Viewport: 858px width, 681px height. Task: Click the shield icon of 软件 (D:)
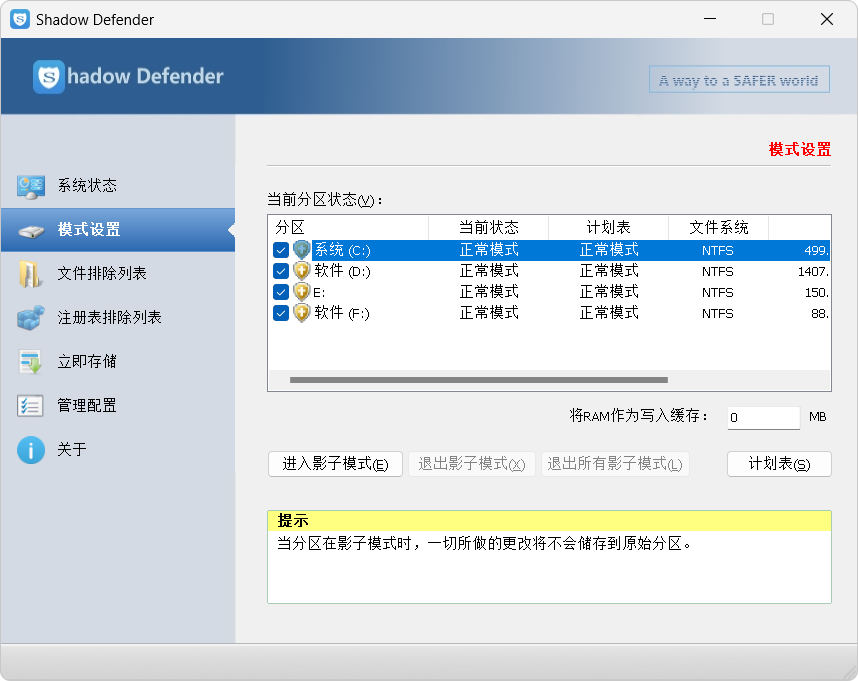pos(302,271)
